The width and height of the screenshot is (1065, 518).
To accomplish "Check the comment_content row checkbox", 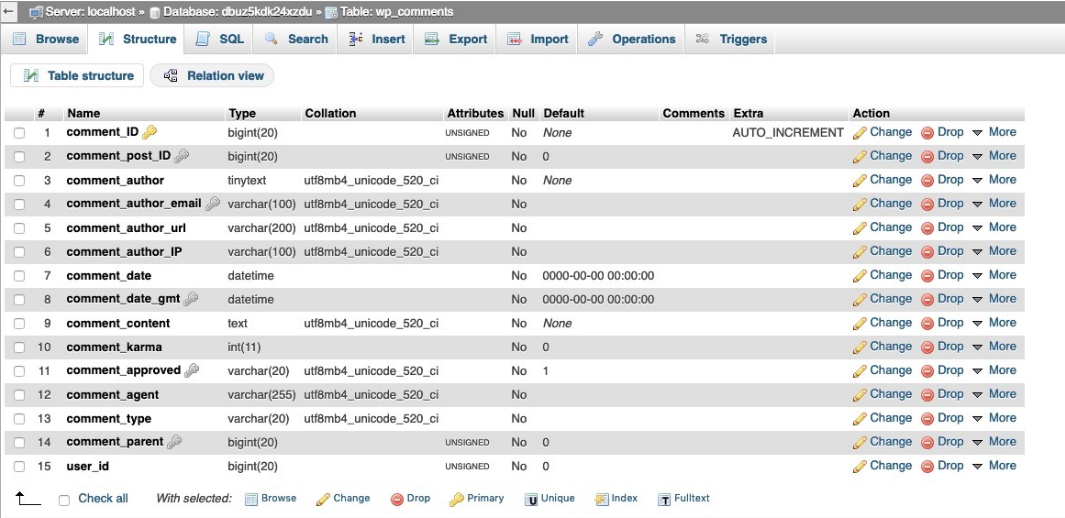I will coord(20,323).
